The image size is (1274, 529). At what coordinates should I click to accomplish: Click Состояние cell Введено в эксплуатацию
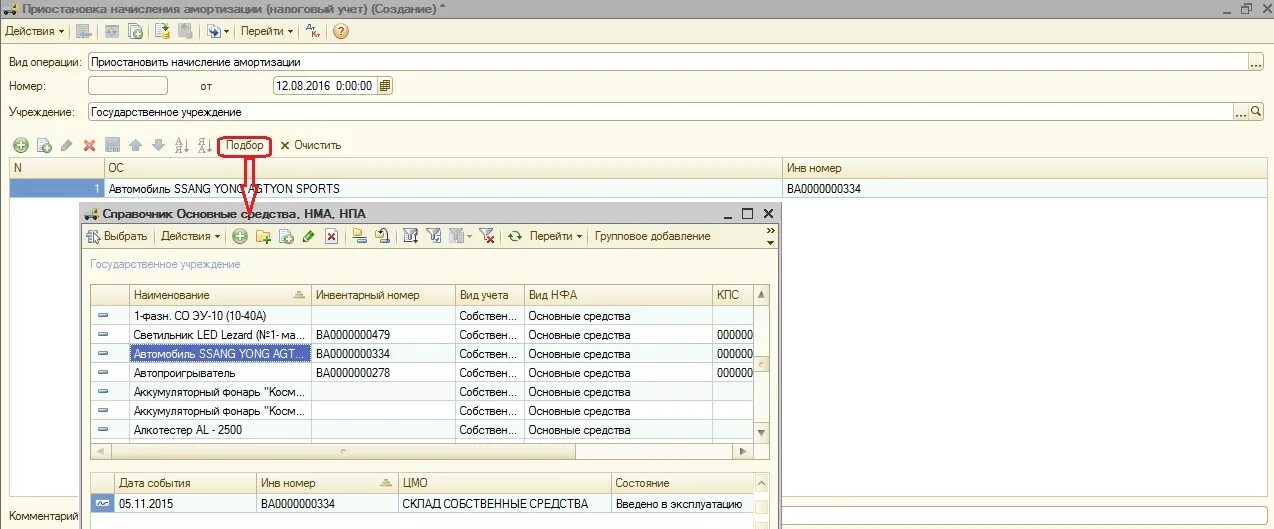pyautogui.click(x=682, y=504)
